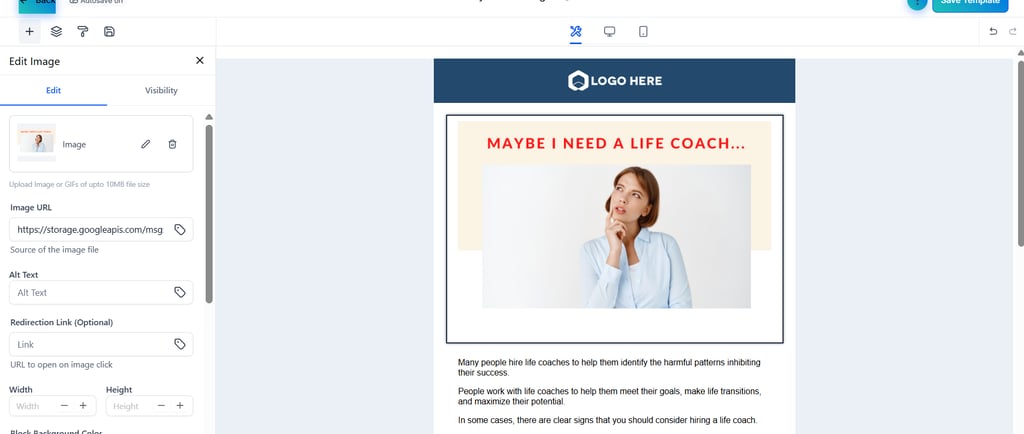Screen dimensions: 1024x434
Task: Select the life coach image in canvas
Action: click(x=615, y=229)
